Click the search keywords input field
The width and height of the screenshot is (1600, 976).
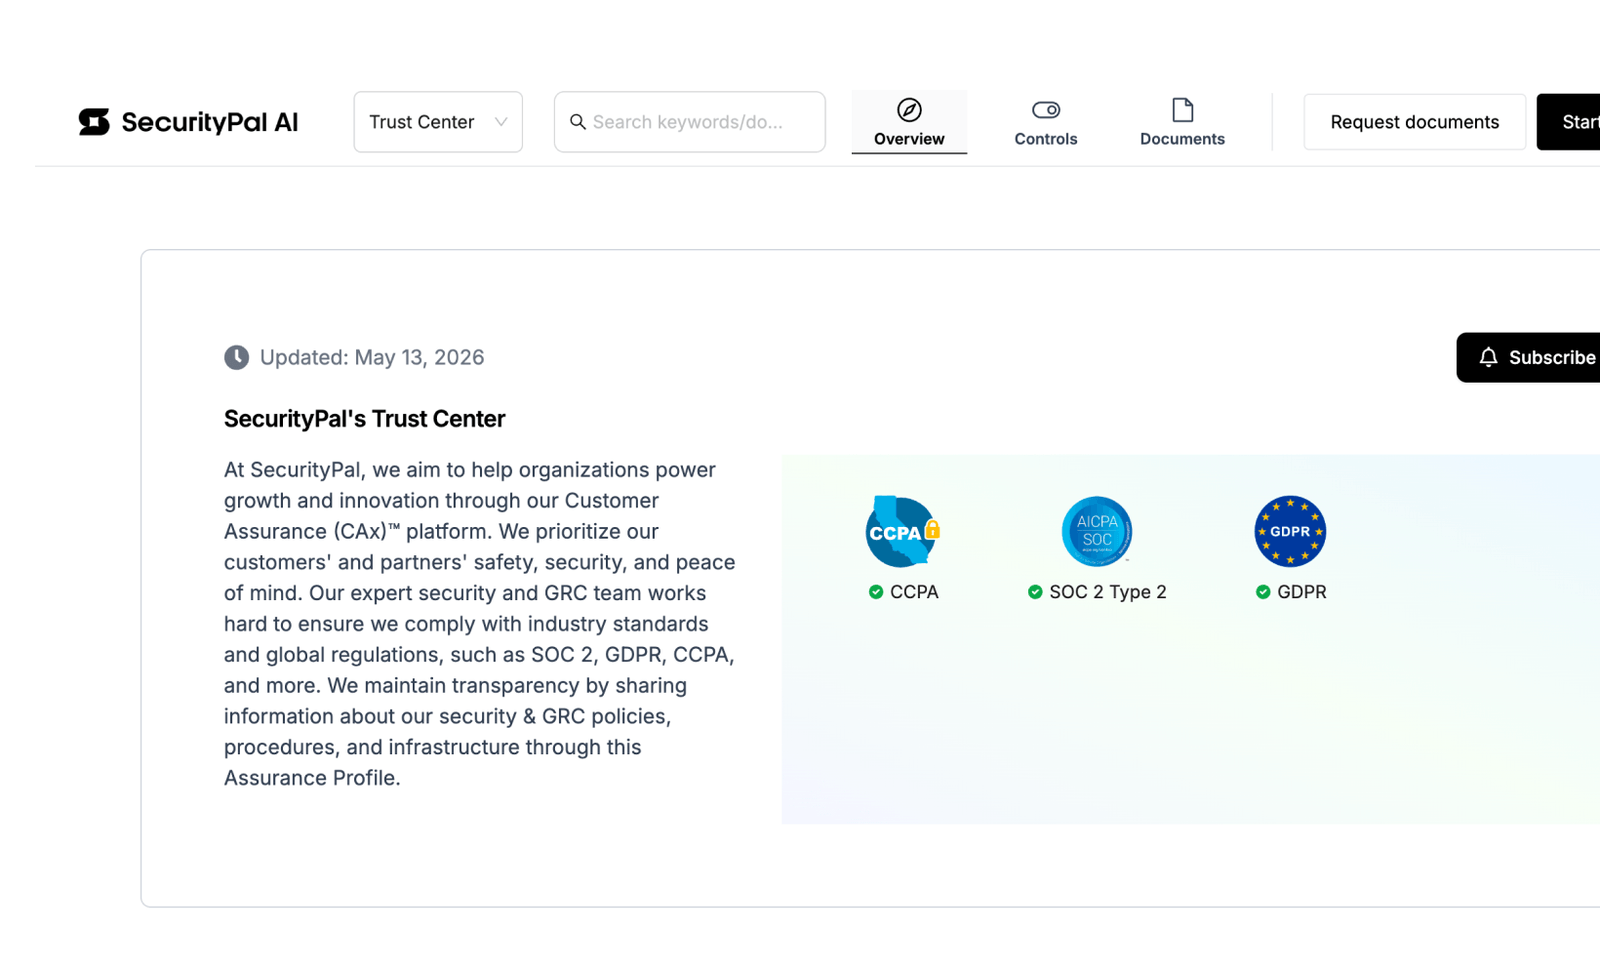[x=690, y=122]
